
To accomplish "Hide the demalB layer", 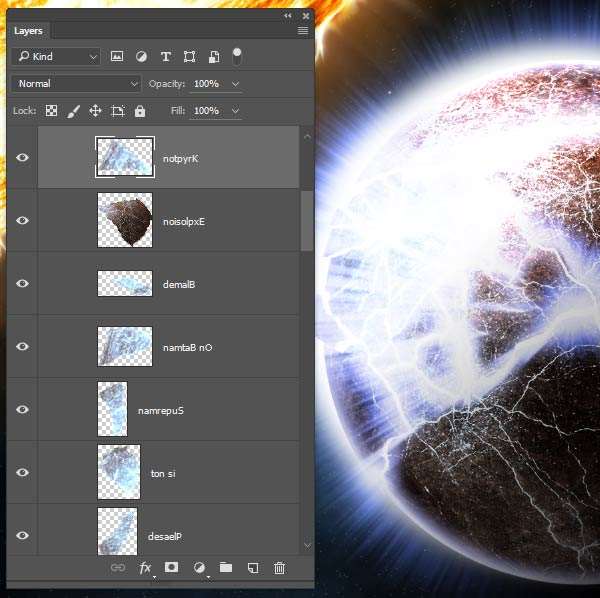I will 22,284.
